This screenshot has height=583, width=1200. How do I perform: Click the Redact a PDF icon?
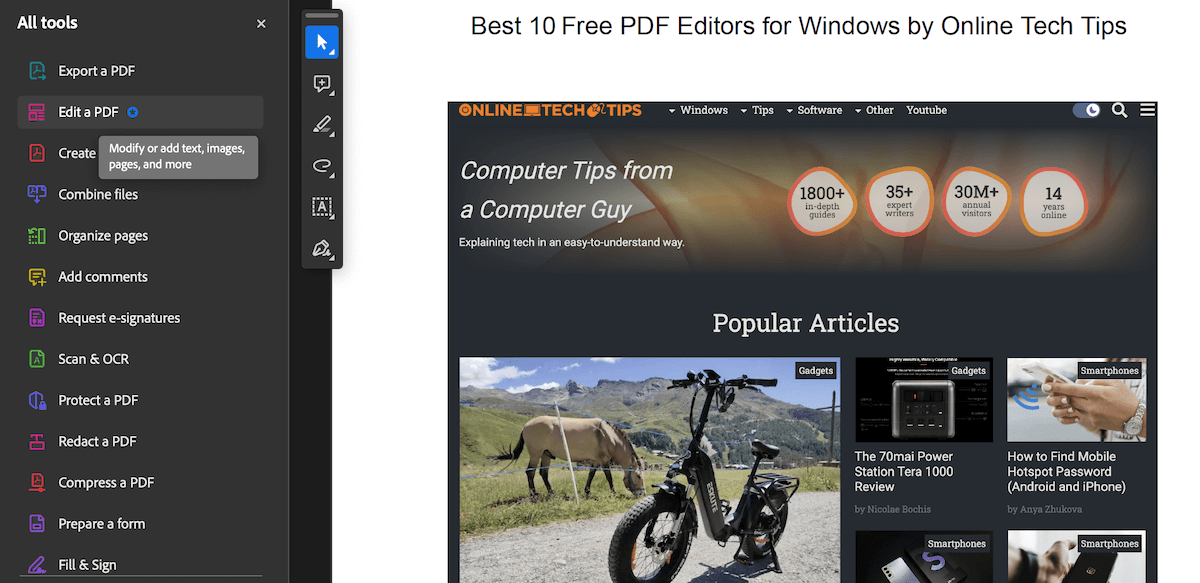point(37,441)
